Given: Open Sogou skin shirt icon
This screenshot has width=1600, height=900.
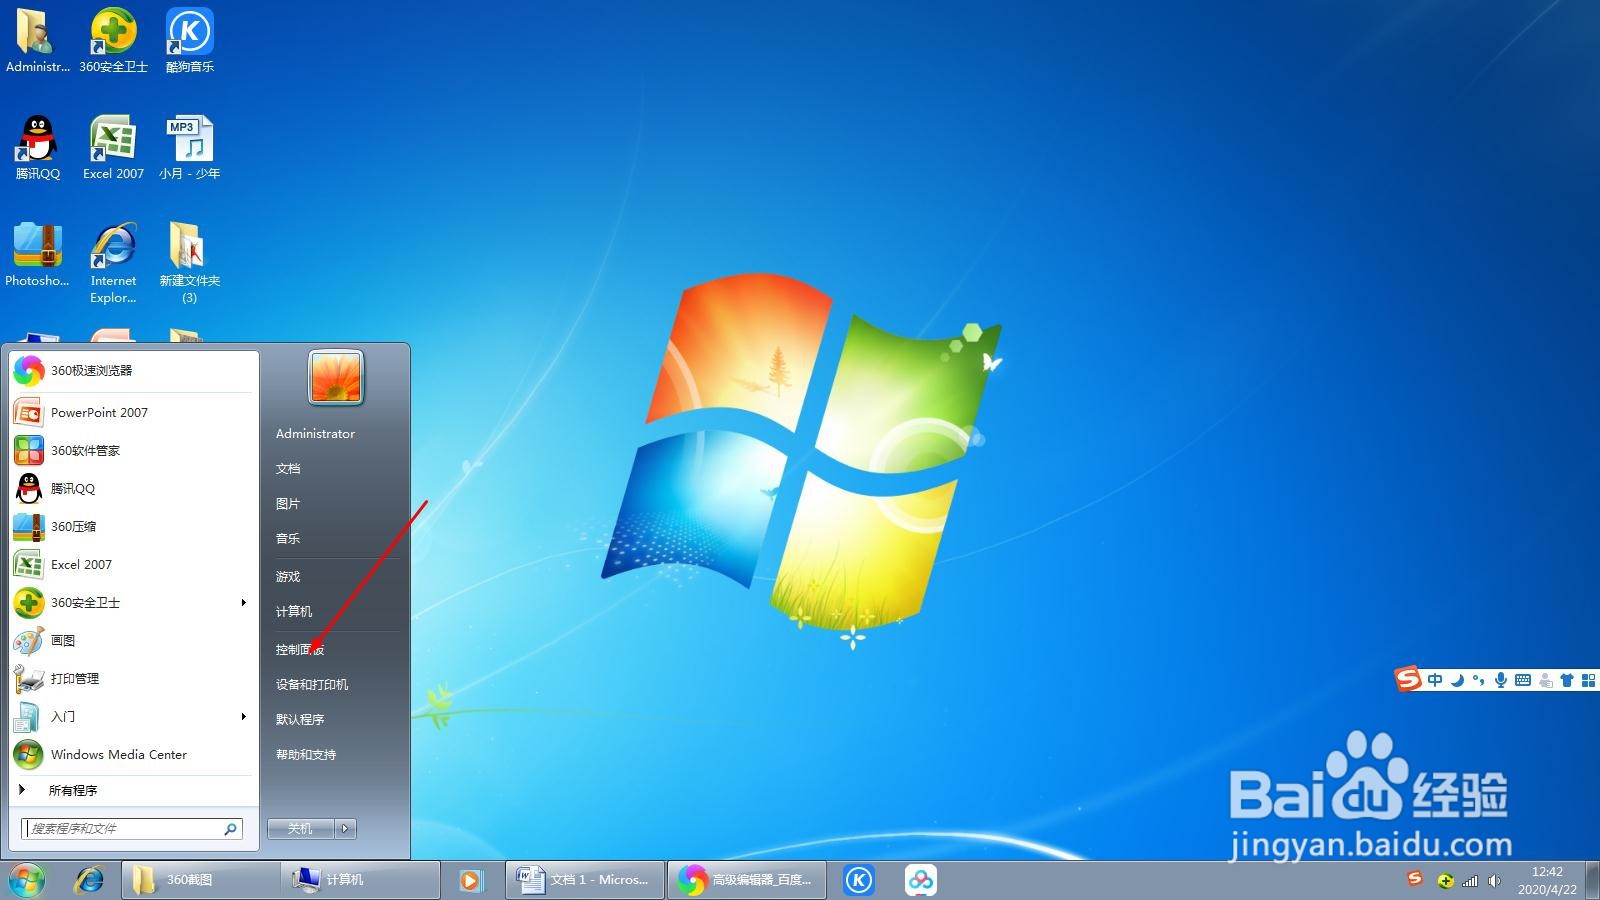Looking at the screenshot, I should 1567,680.
